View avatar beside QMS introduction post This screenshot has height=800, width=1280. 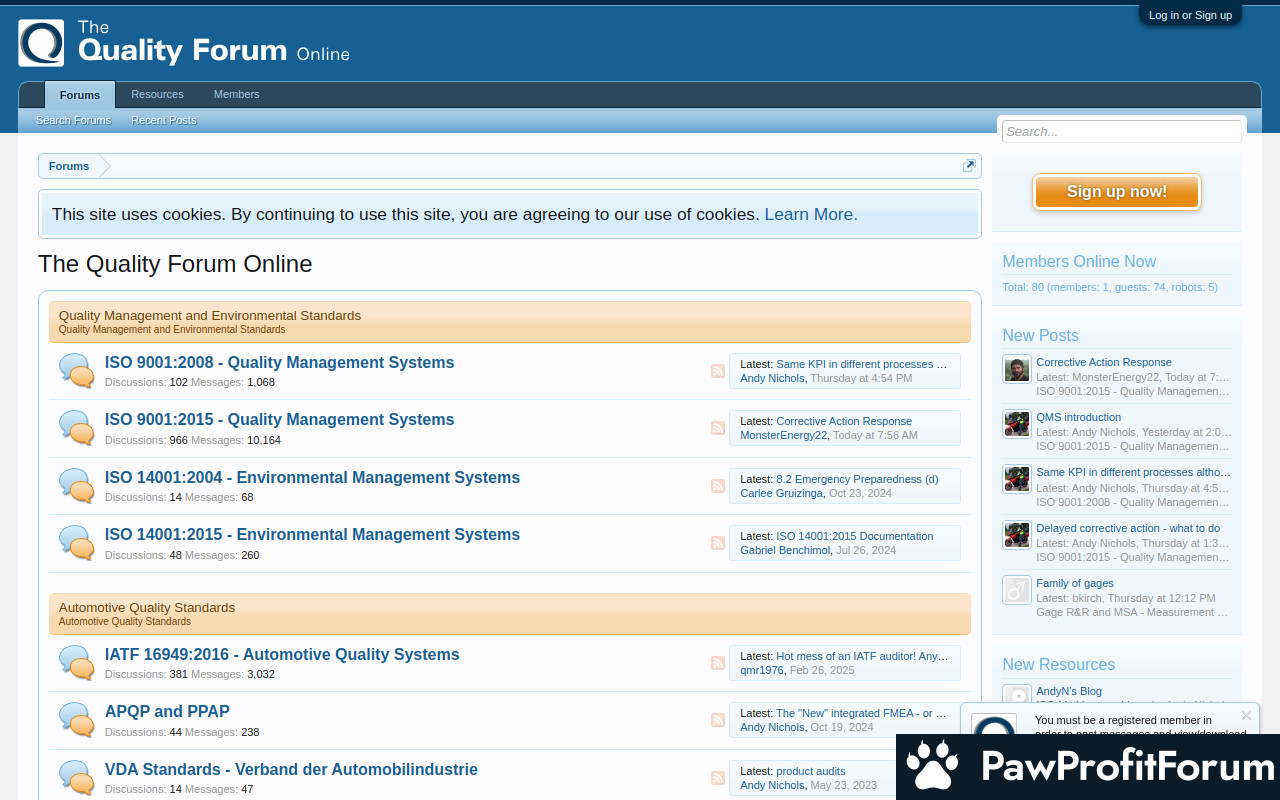[1017, 424]
